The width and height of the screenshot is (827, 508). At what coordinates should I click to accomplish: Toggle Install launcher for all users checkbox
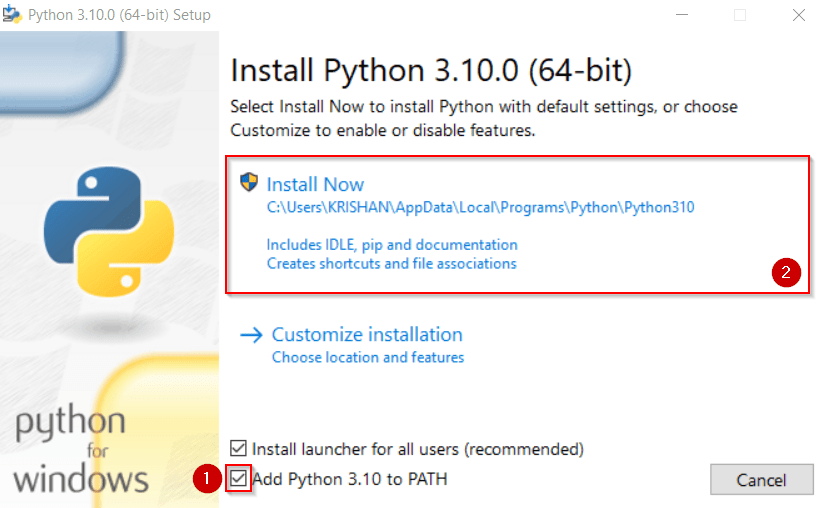(238, 448)
